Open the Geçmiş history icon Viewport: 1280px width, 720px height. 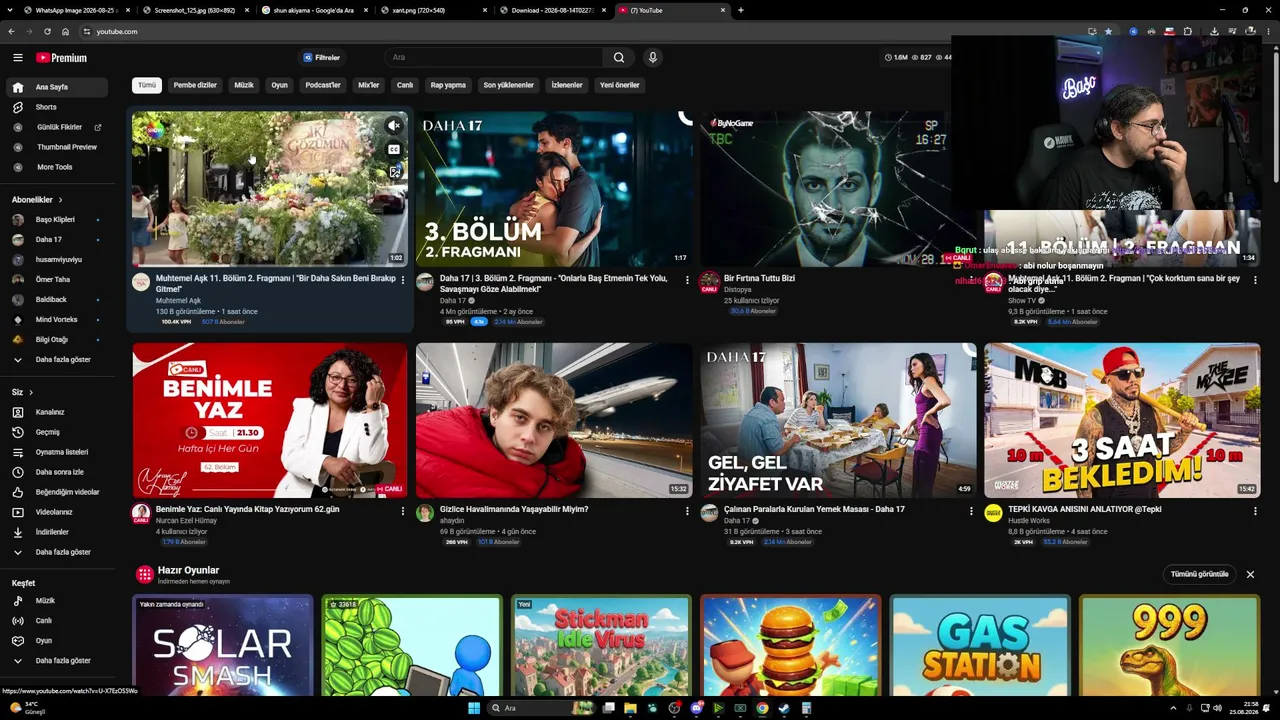tap(17, 432)
